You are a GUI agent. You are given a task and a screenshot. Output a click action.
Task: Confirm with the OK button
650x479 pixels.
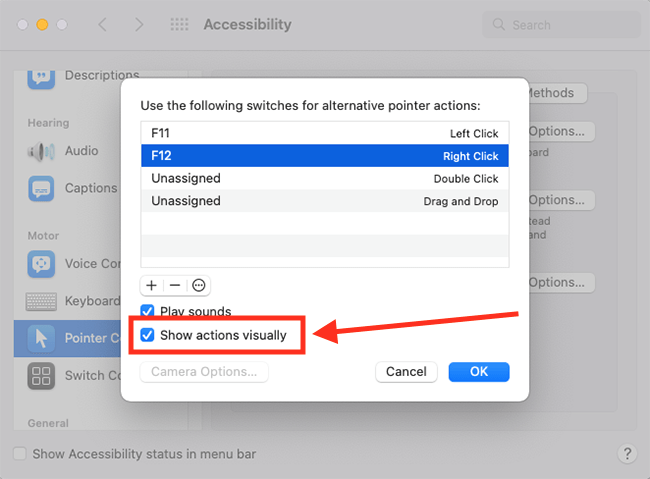(479, 372)
